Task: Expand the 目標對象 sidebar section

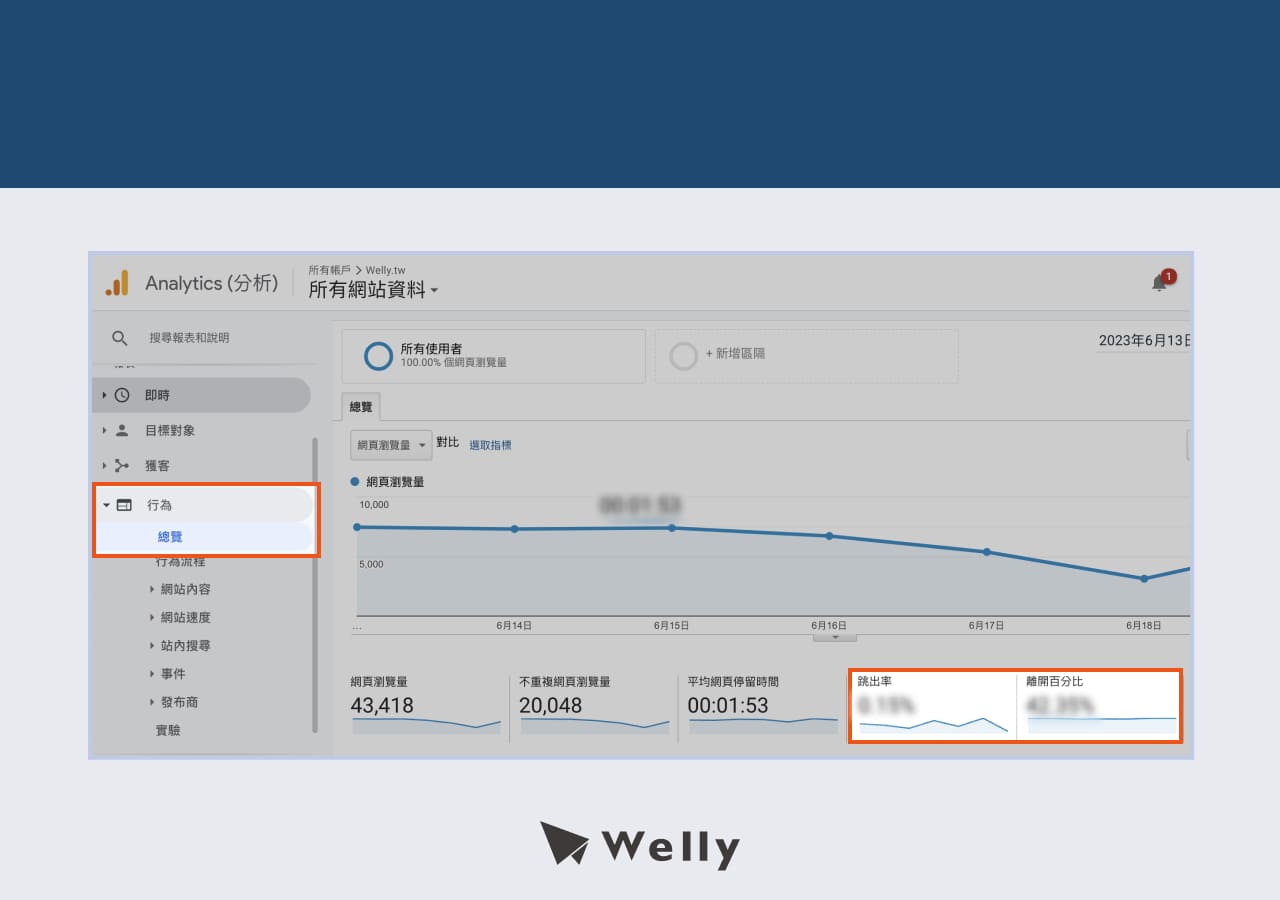Action: click(104, 430)
